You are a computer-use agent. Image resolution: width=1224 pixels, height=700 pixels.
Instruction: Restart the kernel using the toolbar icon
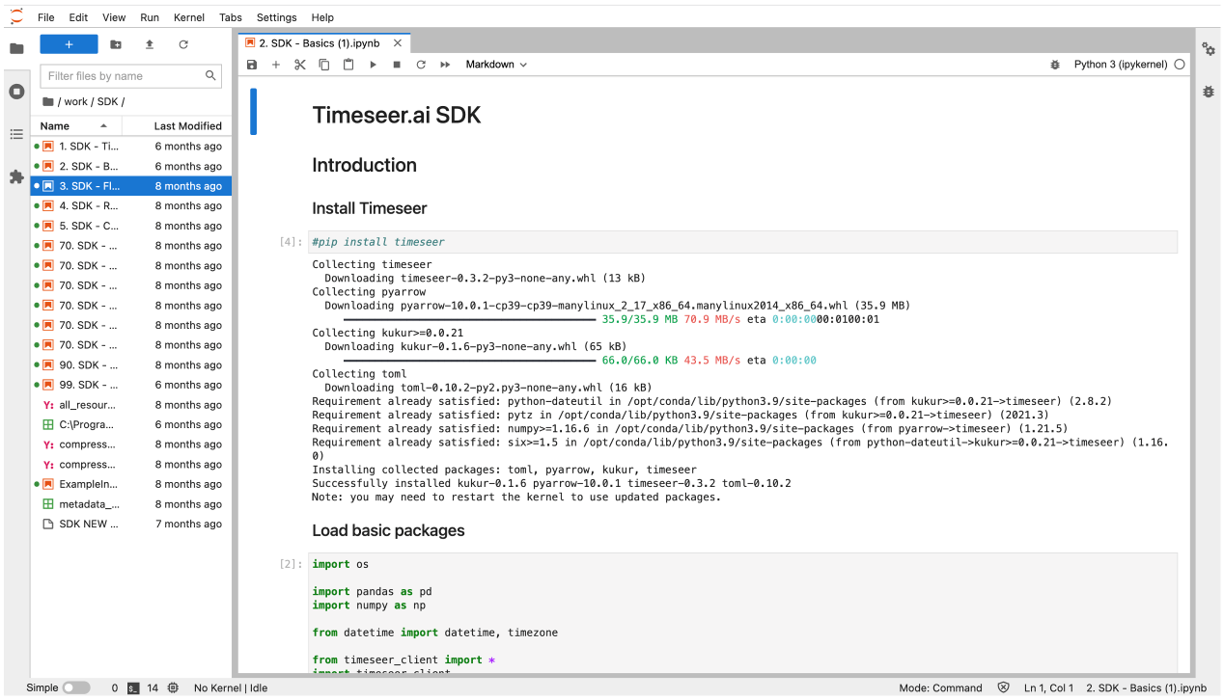point(420,64)
